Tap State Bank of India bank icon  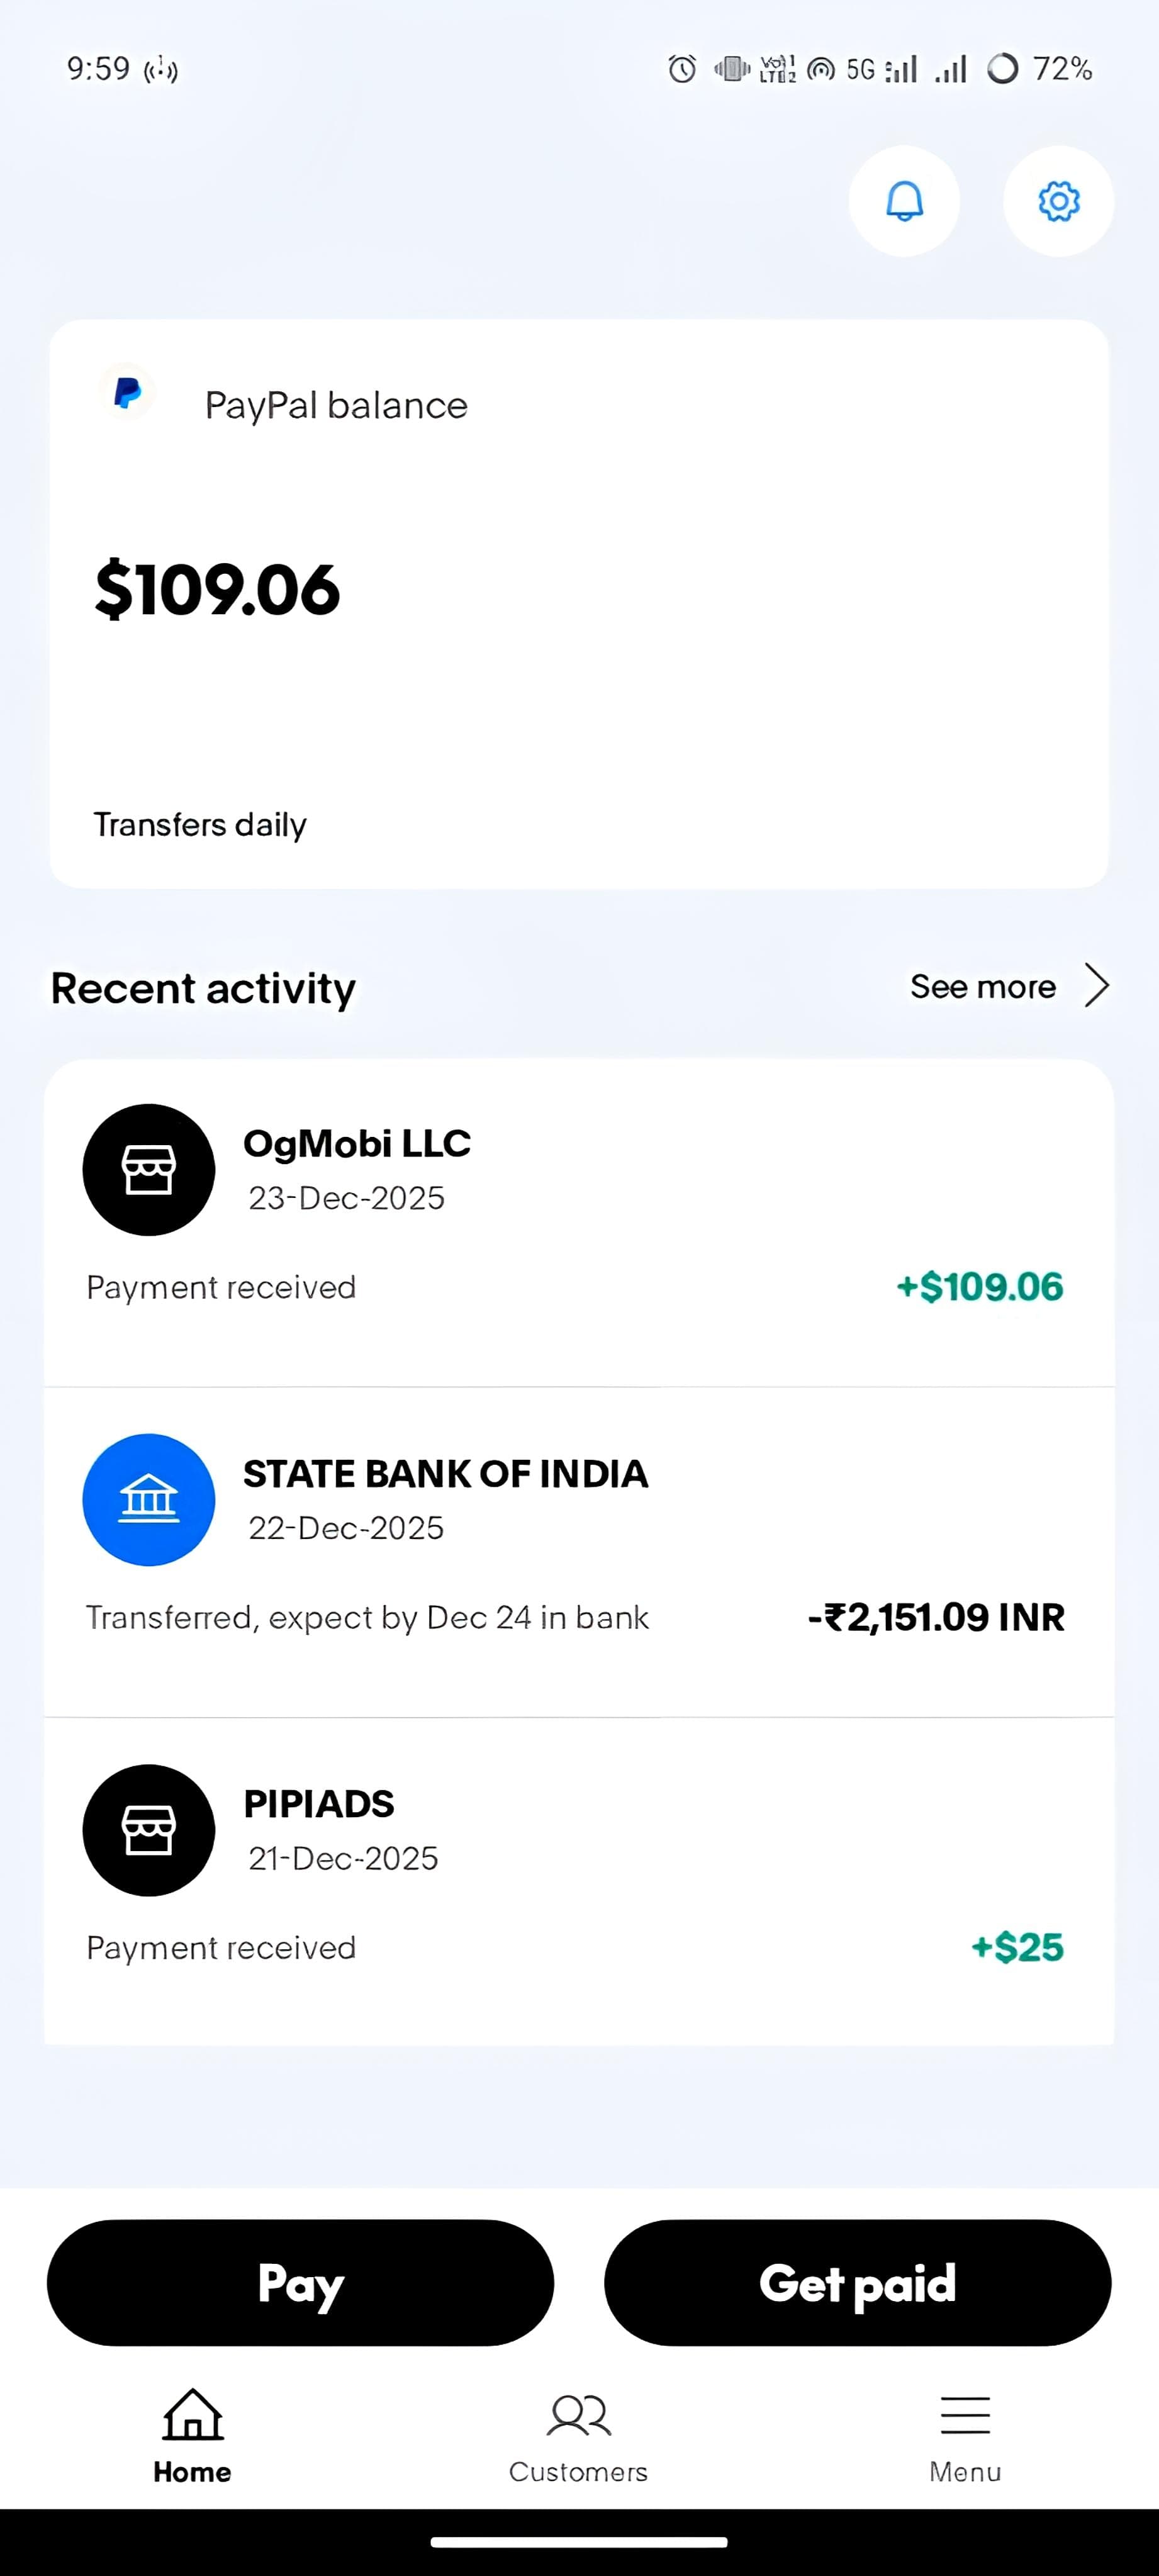[x=149, y=1499]
